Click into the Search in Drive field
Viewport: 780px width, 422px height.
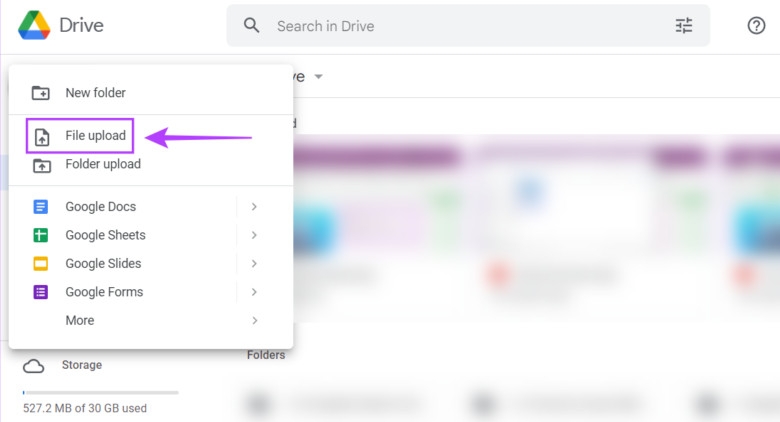tap(468, 25)
